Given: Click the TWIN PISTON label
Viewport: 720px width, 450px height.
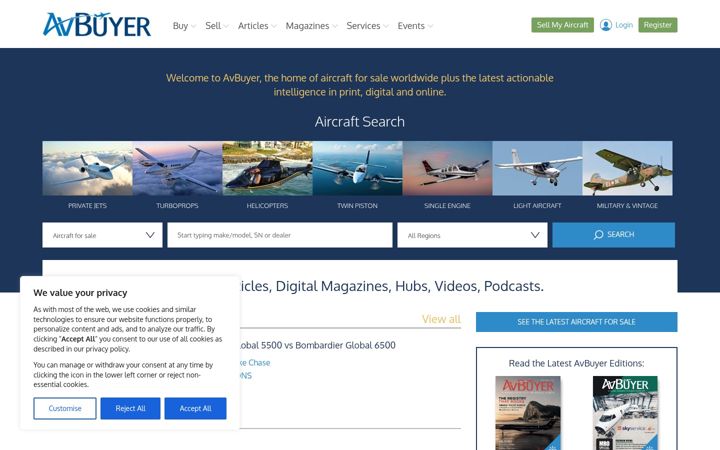Looking at the screenshot, I should tap(357, 206).
